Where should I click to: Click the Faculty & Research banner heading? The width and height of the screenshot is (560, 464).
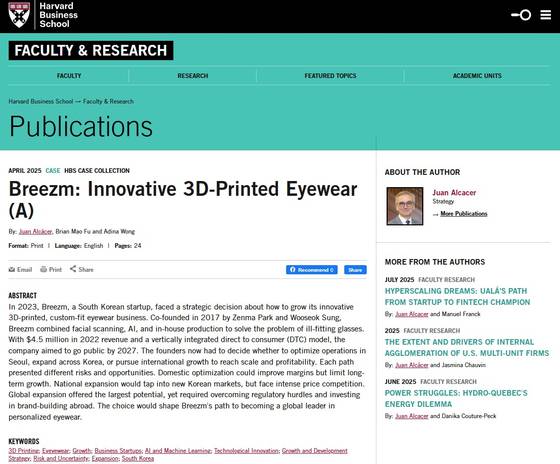[x=91, y=50]
